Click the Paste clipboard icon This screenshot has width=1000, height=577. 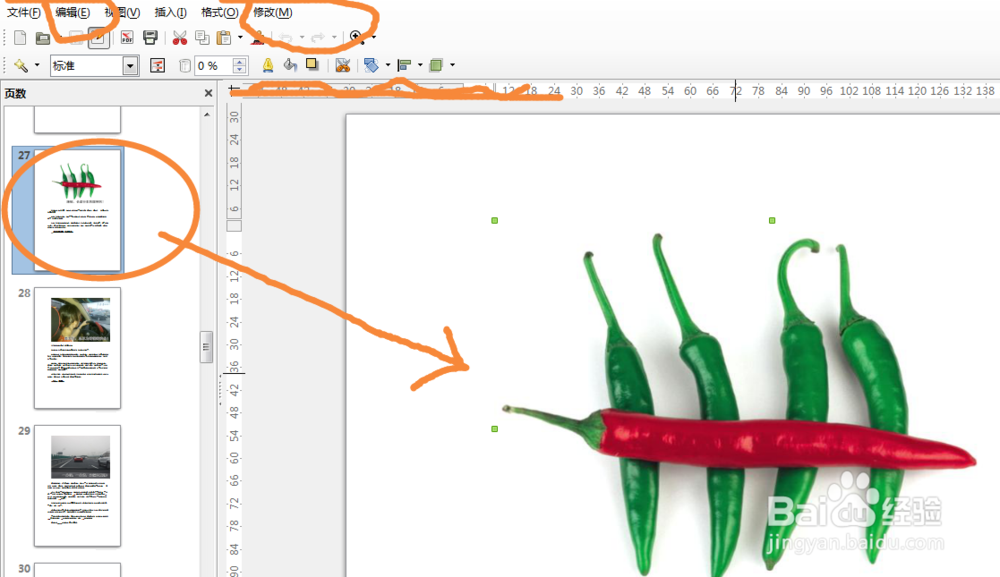tap(224, 38)
